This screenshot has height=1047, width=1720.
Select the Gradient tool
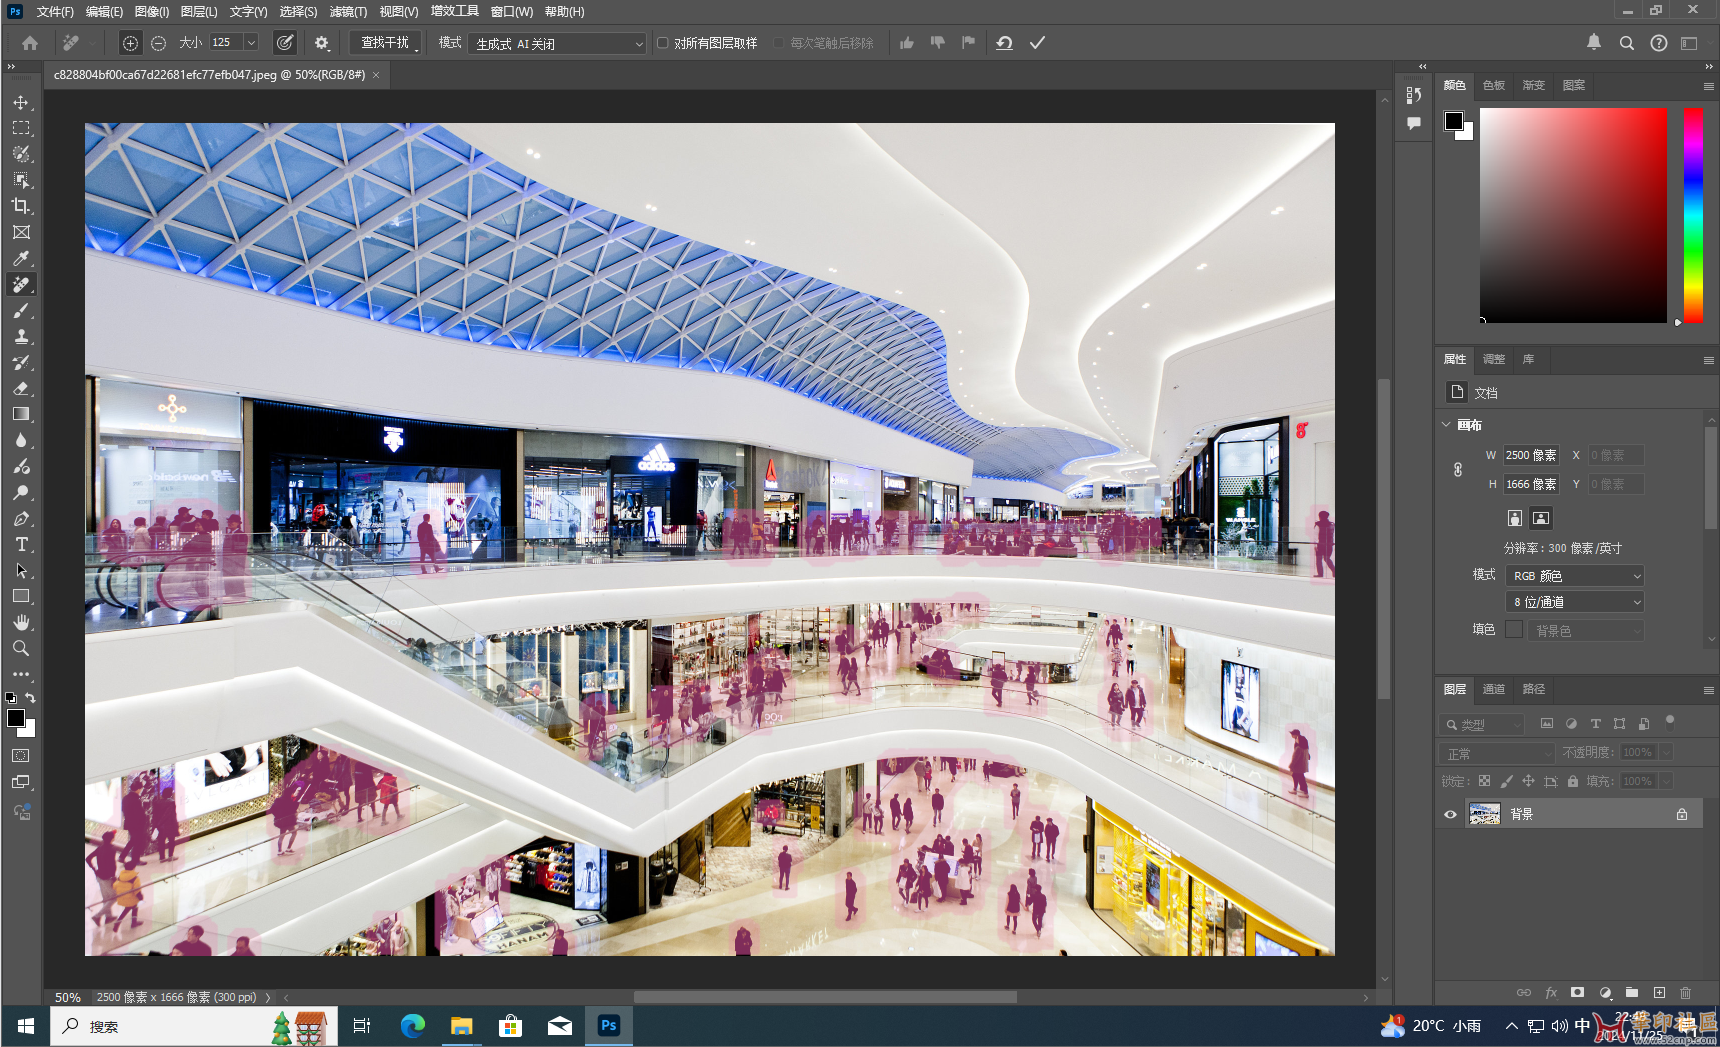(x=21, y=414)
